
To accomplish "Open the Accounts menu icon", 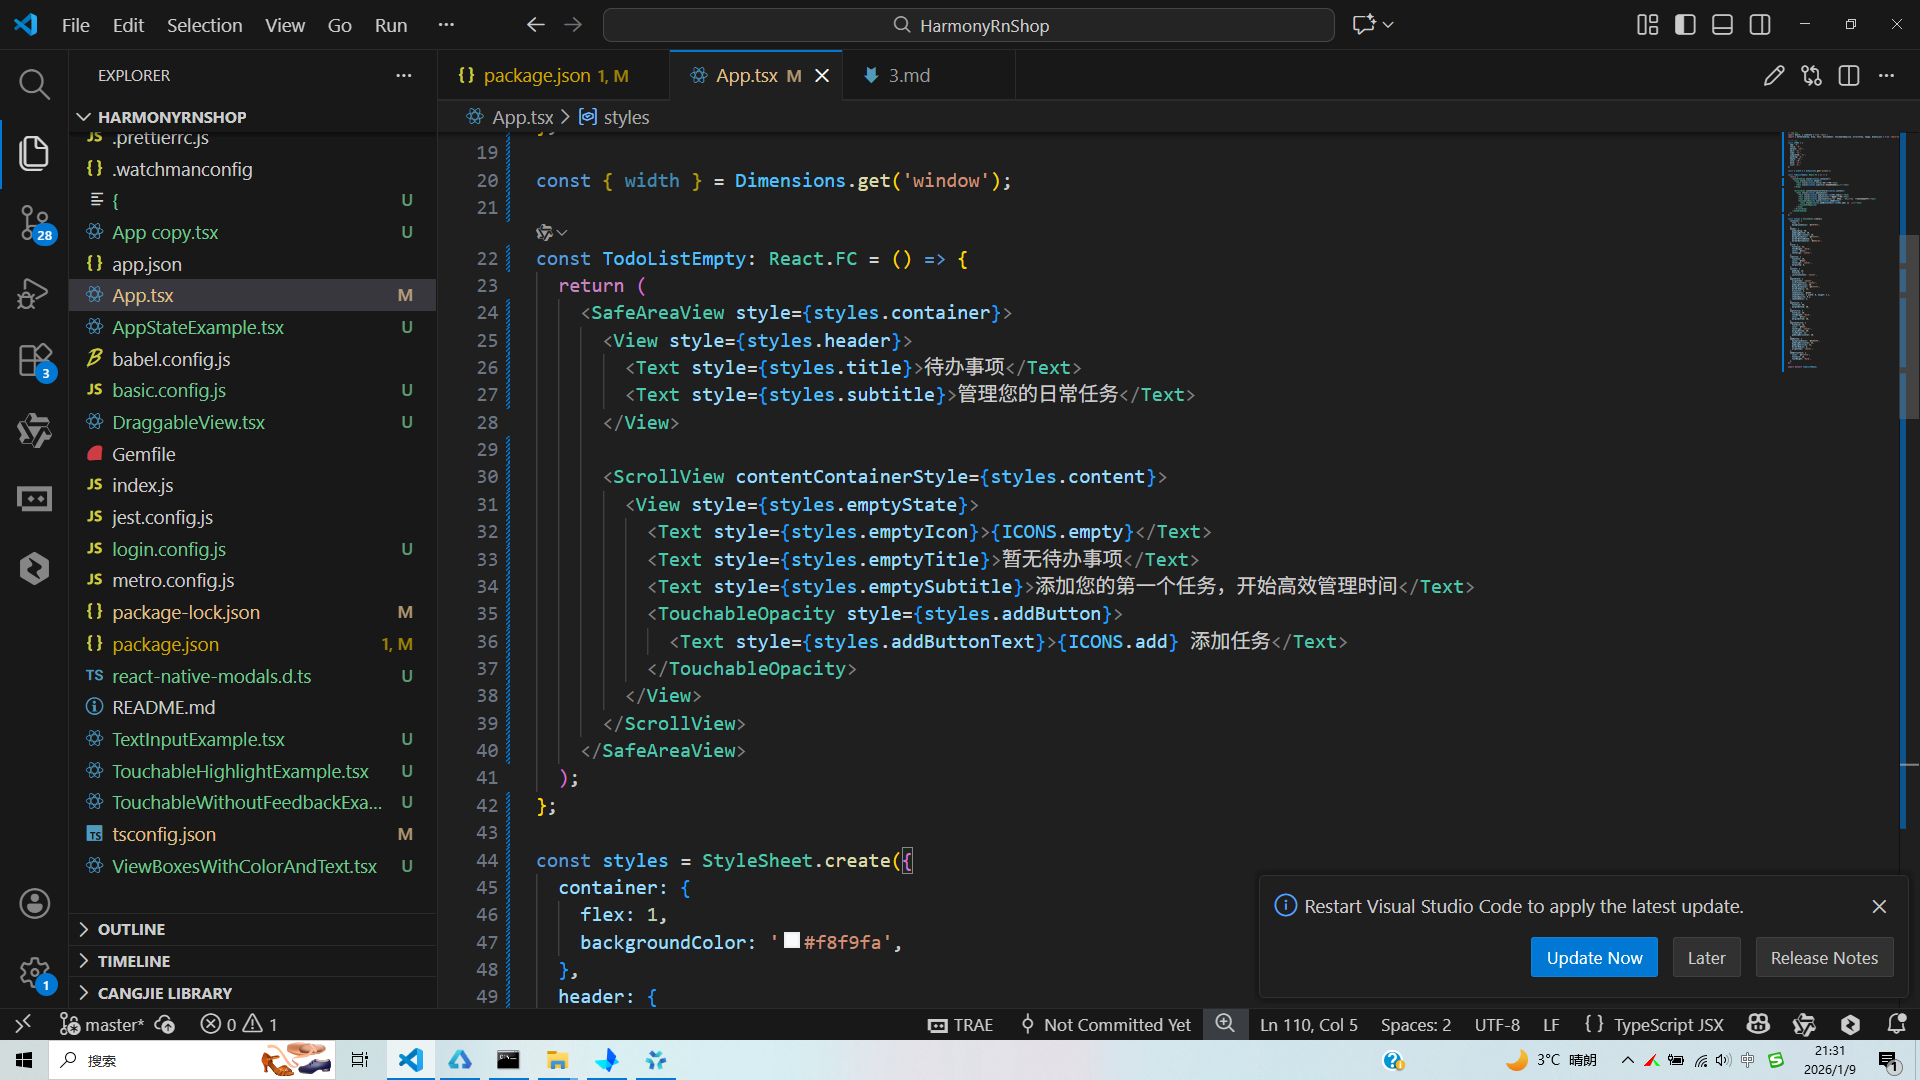I will coord(34,904).
